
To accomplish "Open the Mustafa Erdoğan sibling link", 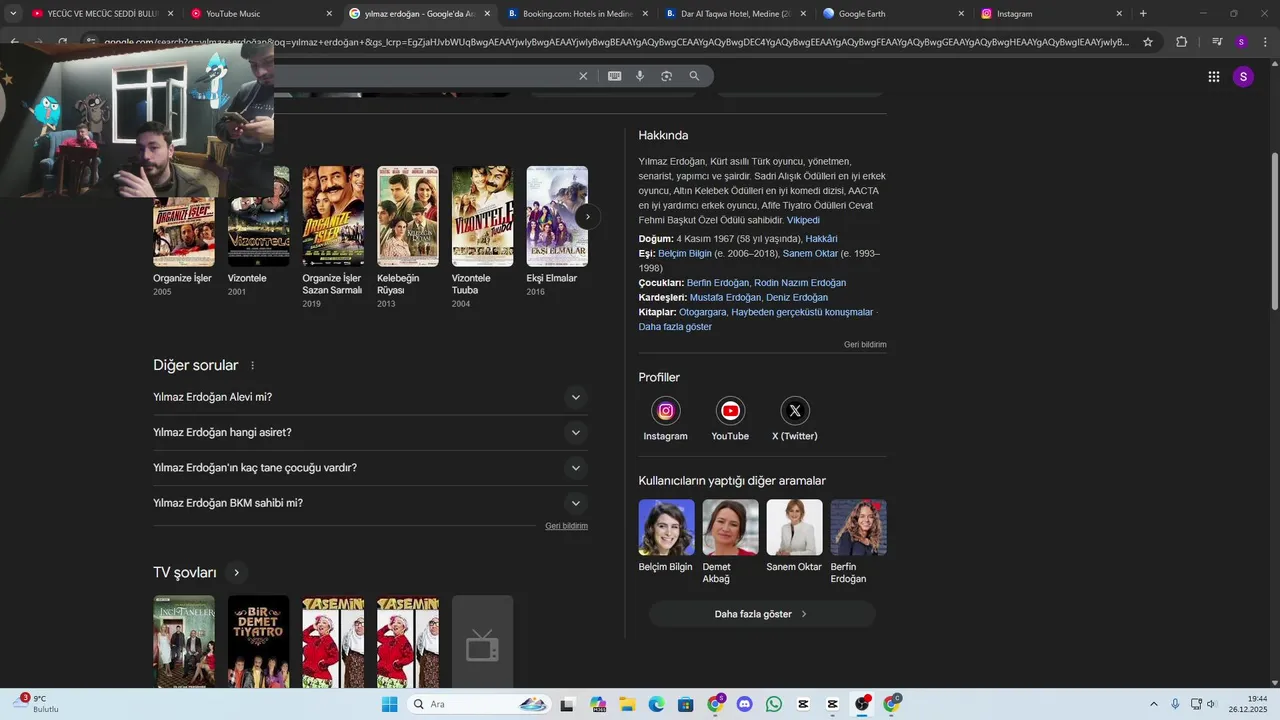I will tap(725, 298).
